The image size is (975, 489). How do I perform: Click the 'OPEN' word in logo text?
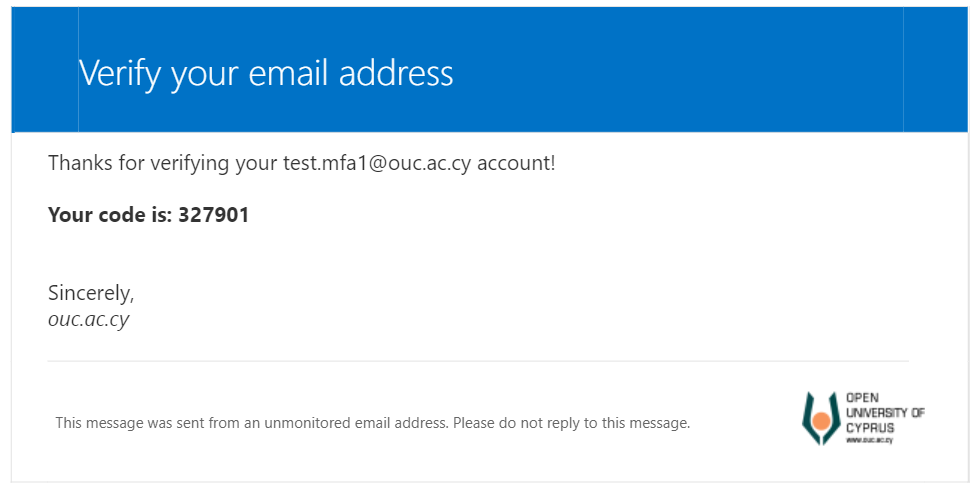[x=862, y=398]
